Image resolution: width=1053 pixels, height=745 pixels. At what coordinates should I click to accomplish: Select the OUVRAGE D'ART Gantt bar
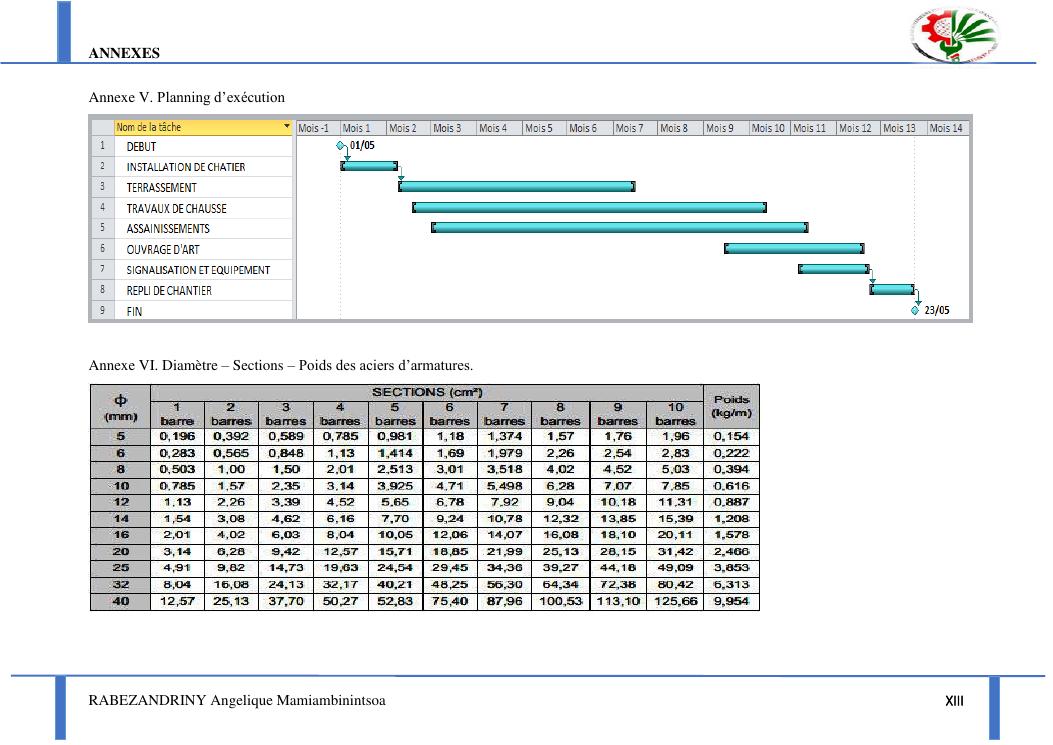(x=794, y=249)
